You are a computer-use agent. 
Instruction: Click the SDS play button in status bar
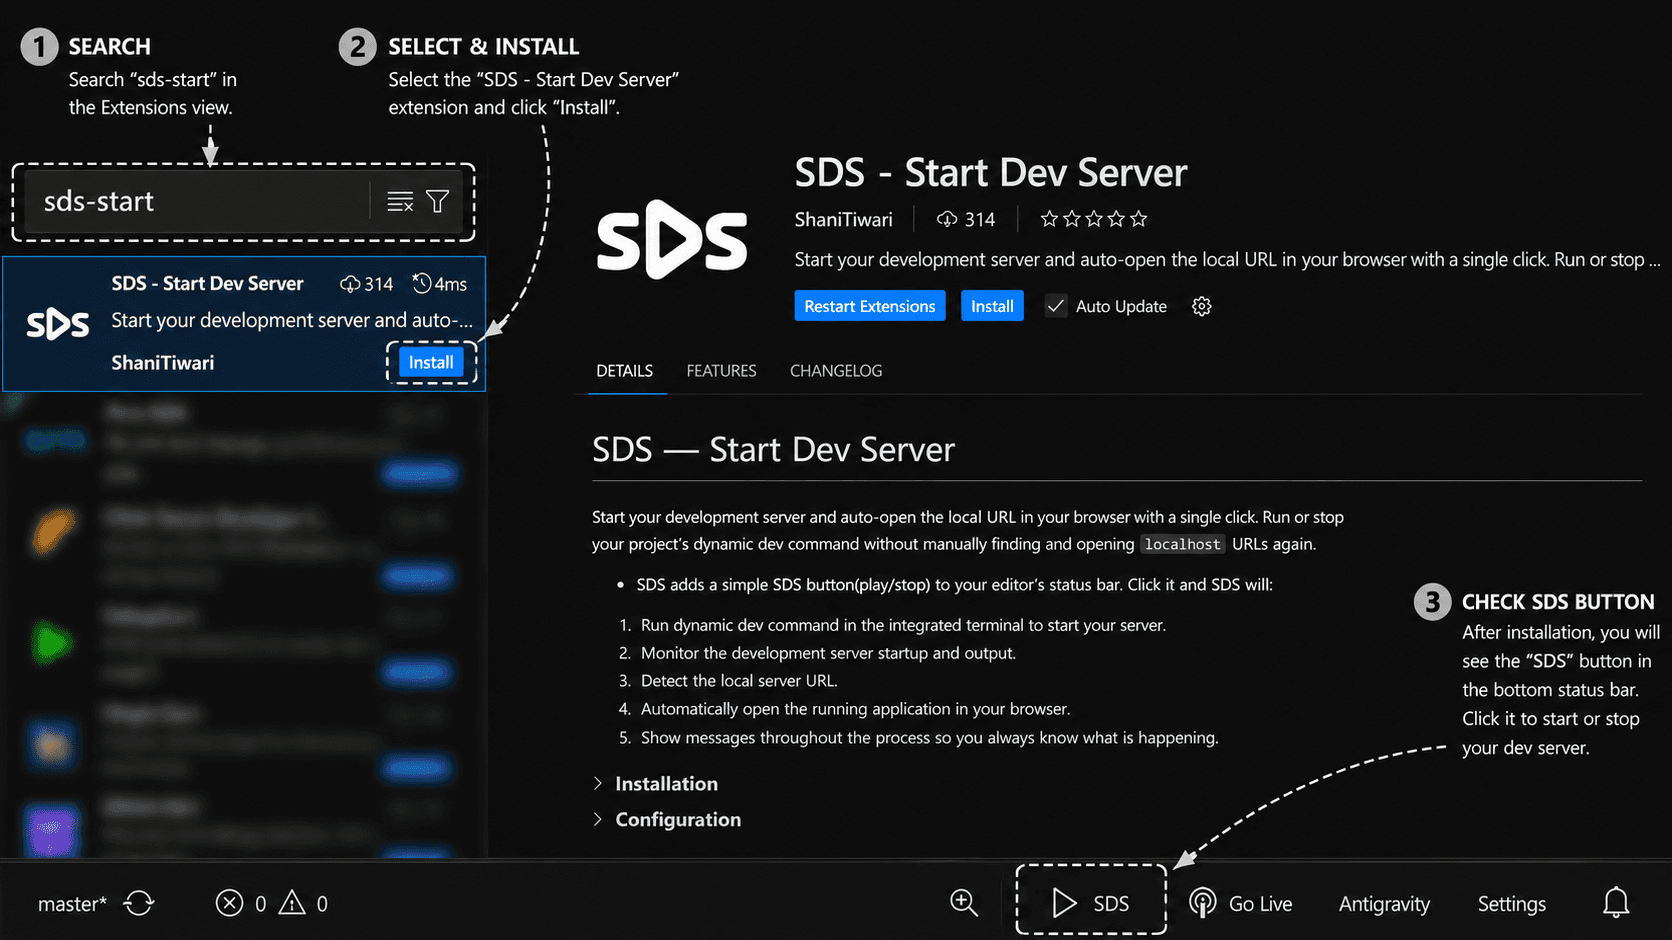click(1091, 904)
